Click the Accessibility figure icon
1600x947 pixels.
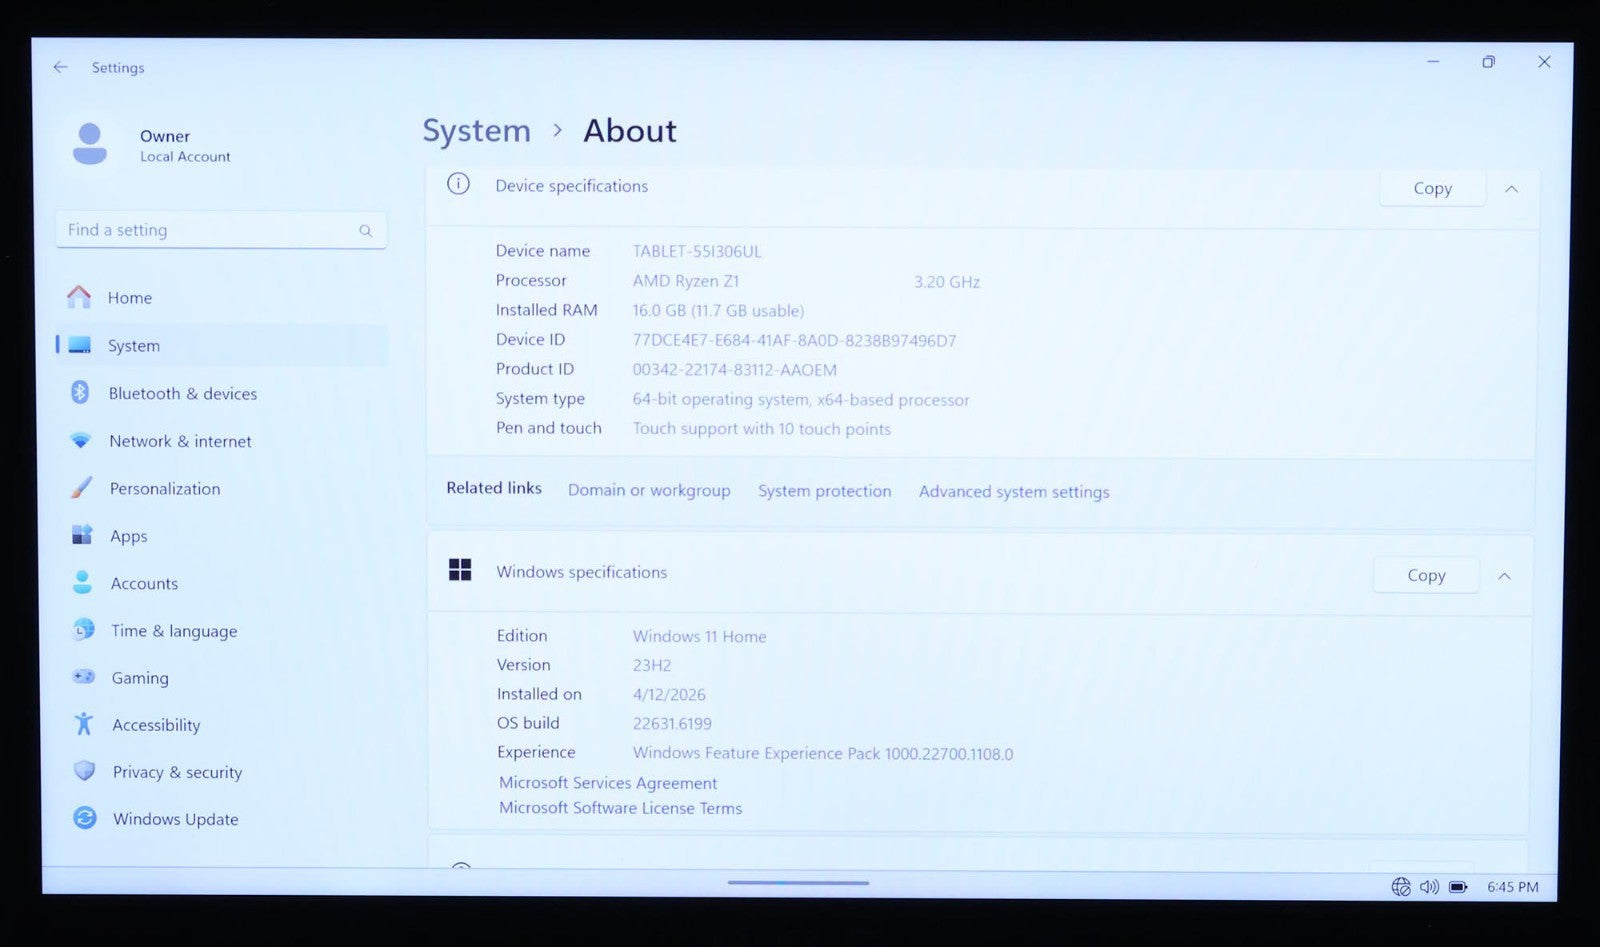pyautogui.click(x=84, y=724)
